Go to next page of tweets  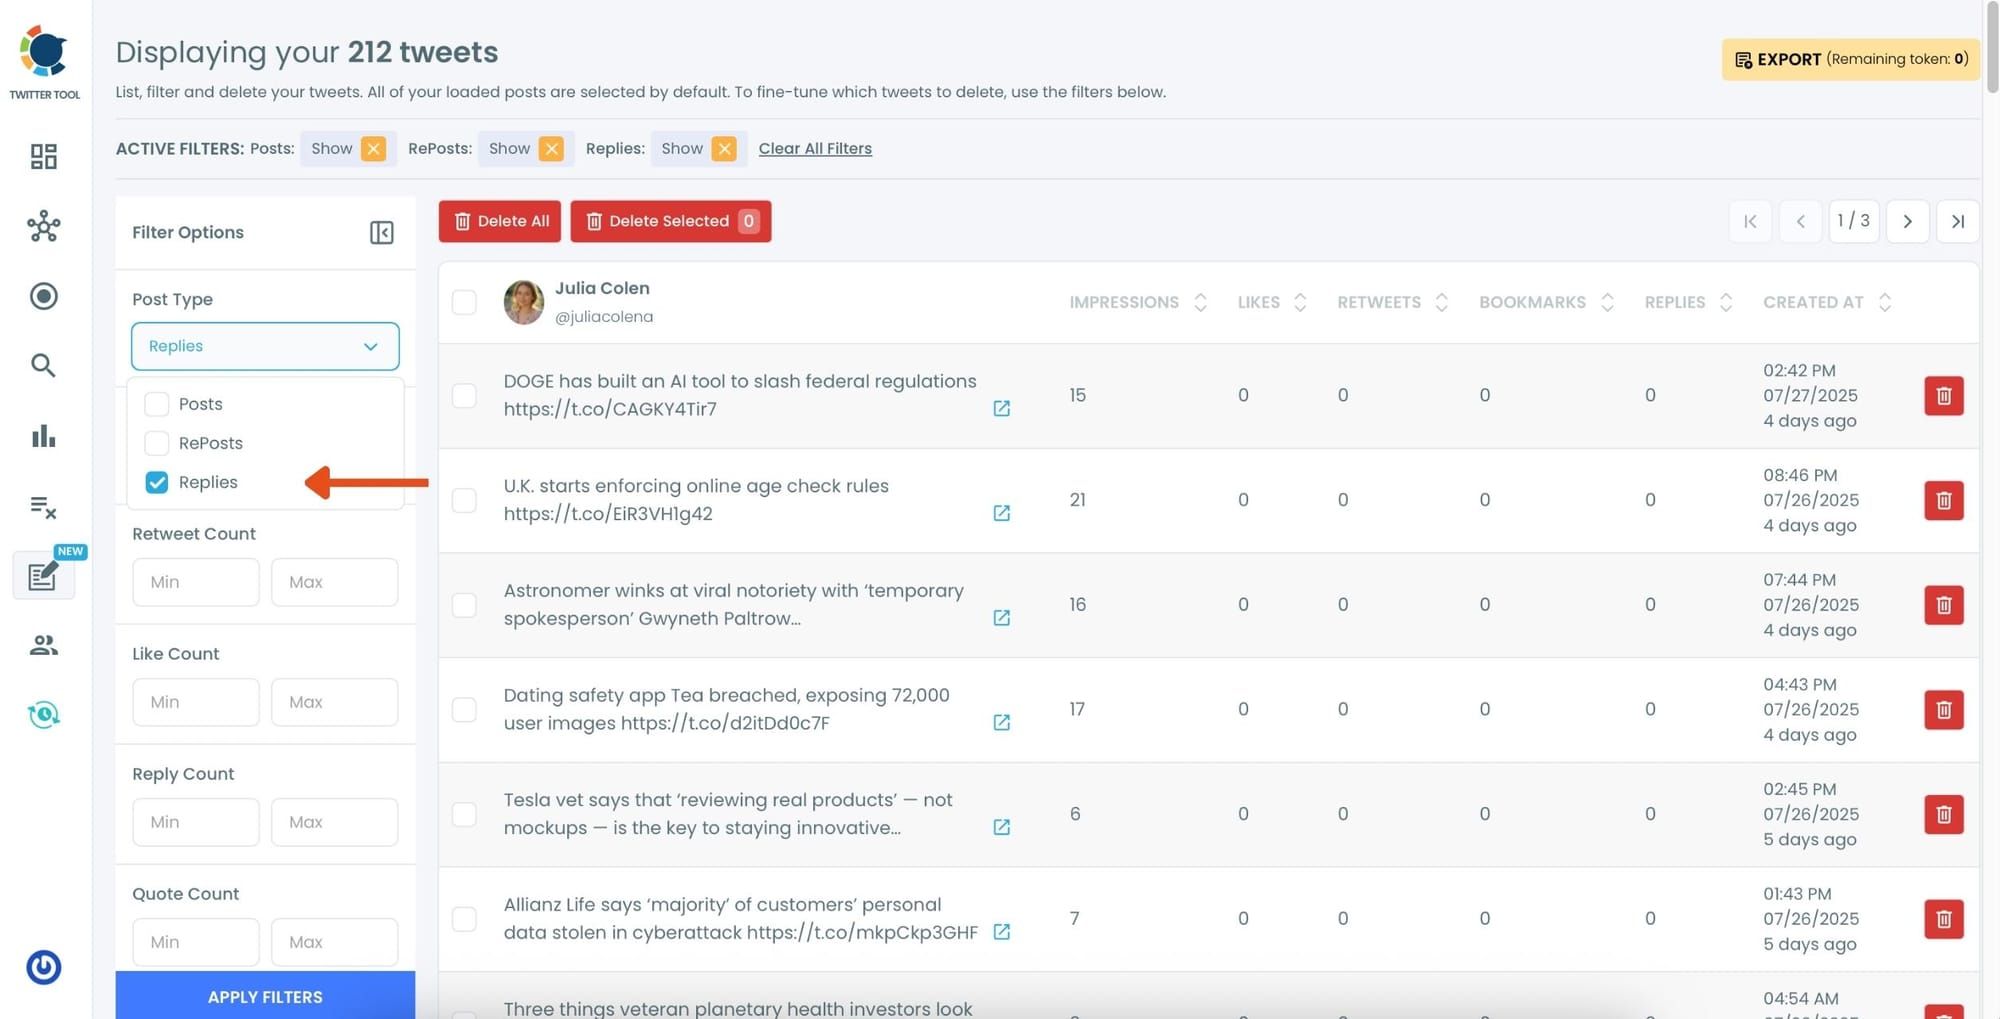pos(1907,221)
